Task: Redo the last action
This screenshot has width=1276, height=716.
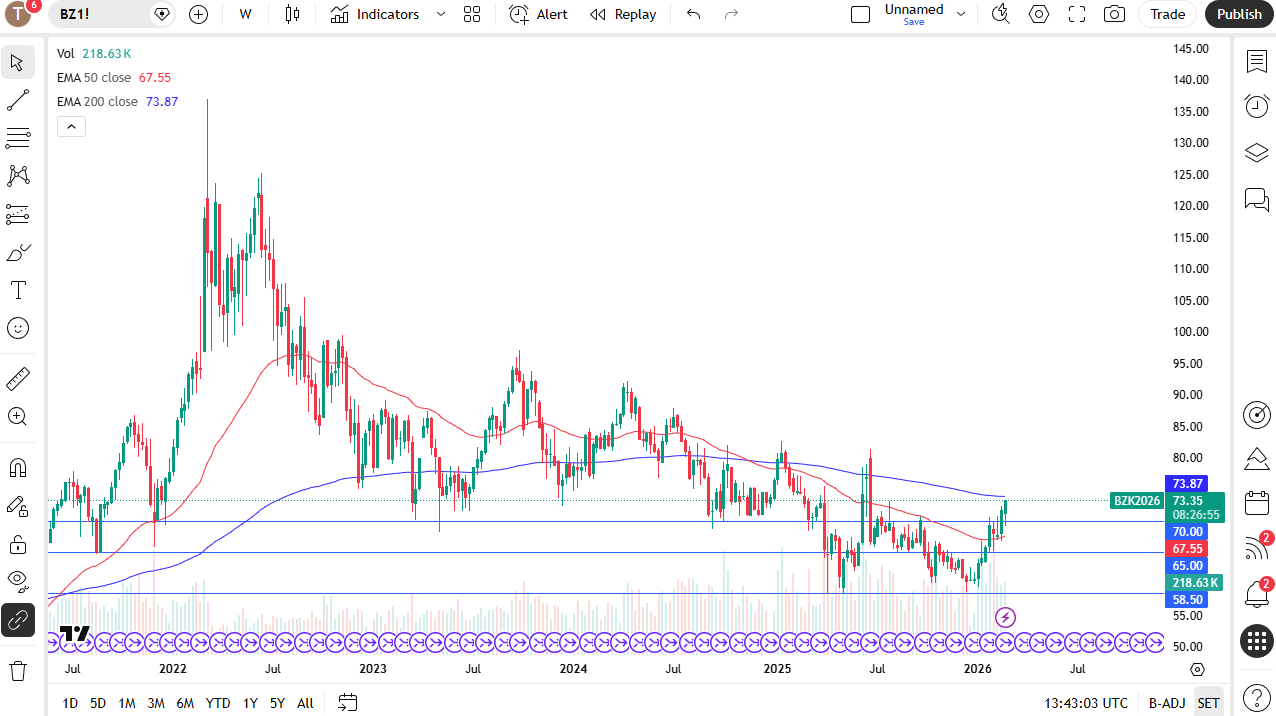Action: coord(731,14)
